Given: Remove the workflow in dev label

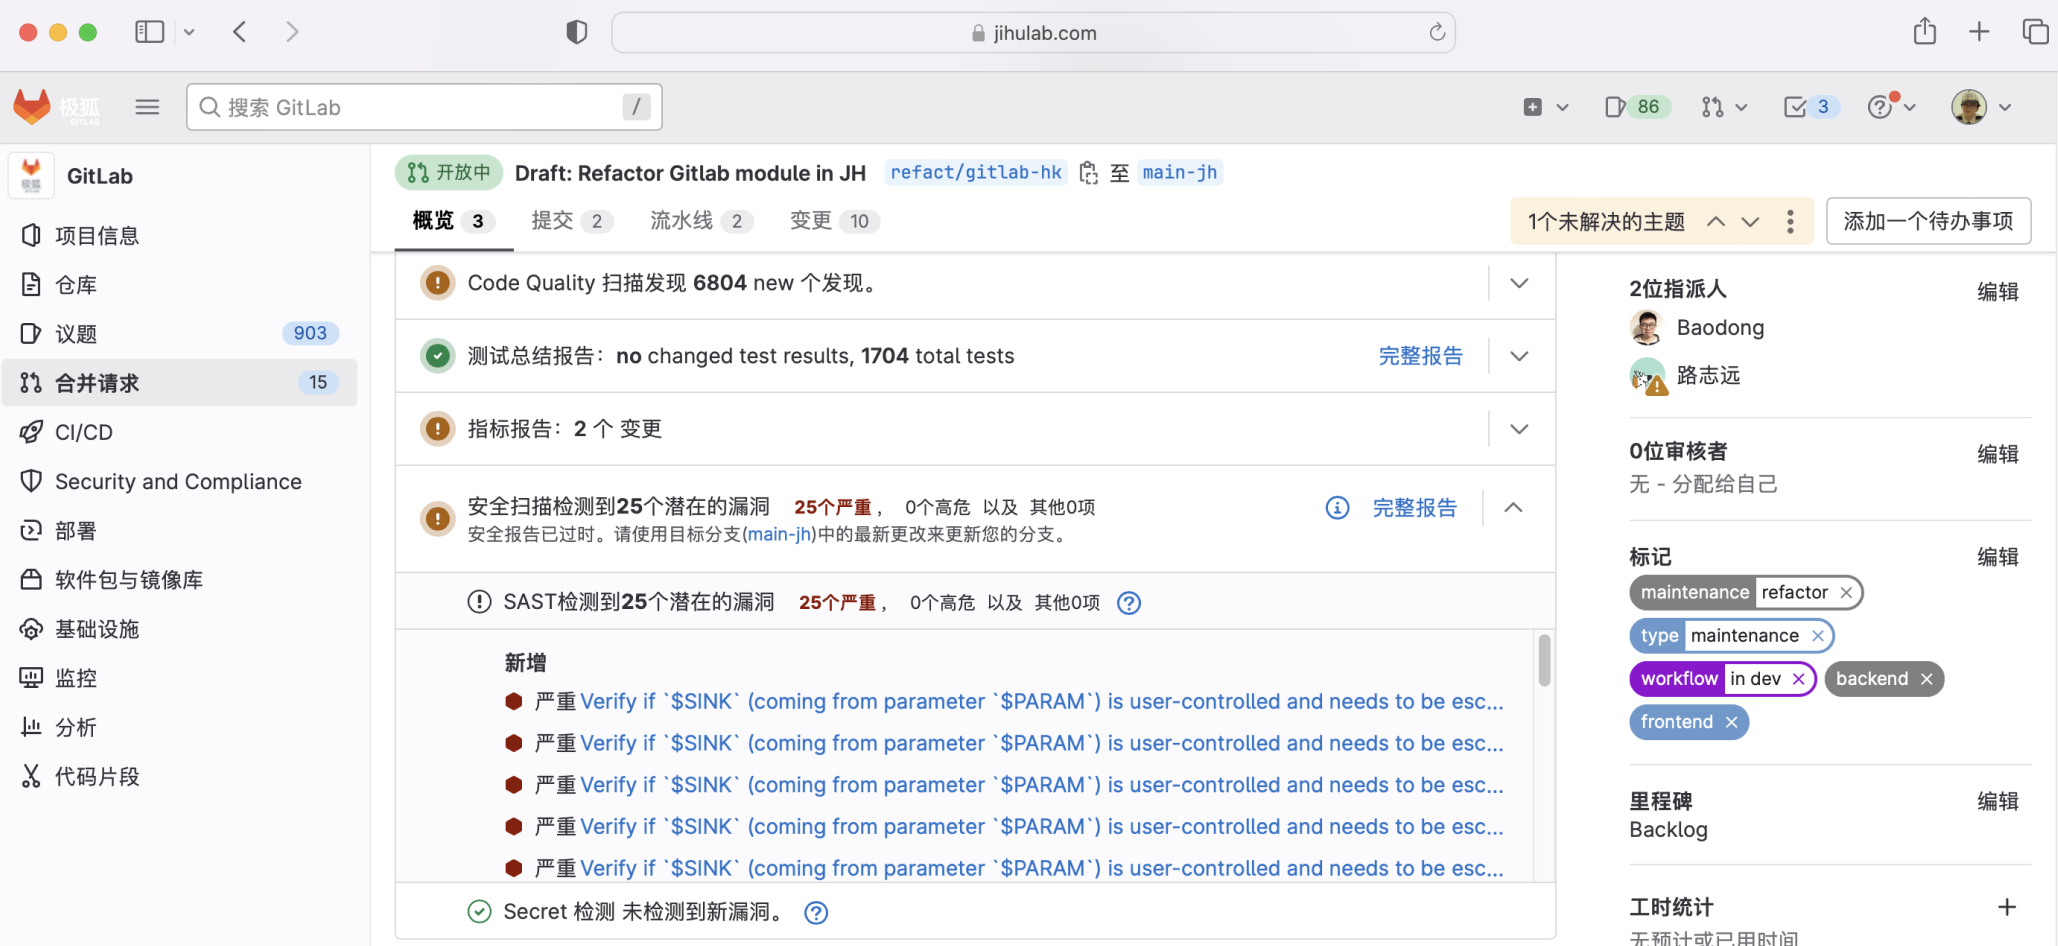Looking at the screenshot, I should [x=1798, y=679].
